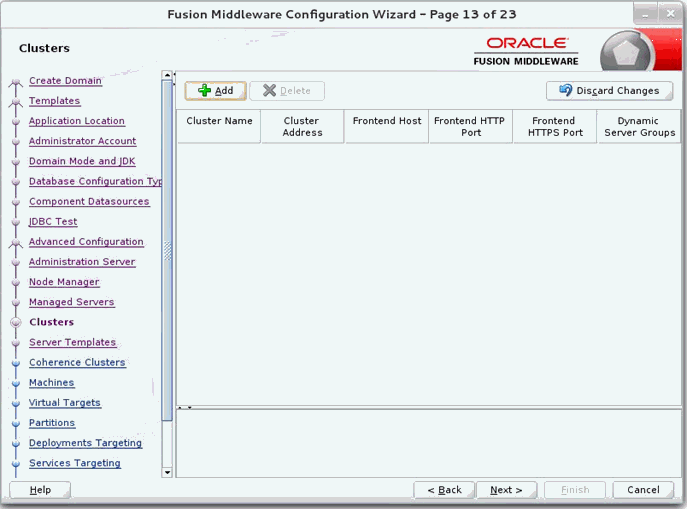Click the Frontend HTTP Port column header

pyautogui.click(x=471, y=127)
